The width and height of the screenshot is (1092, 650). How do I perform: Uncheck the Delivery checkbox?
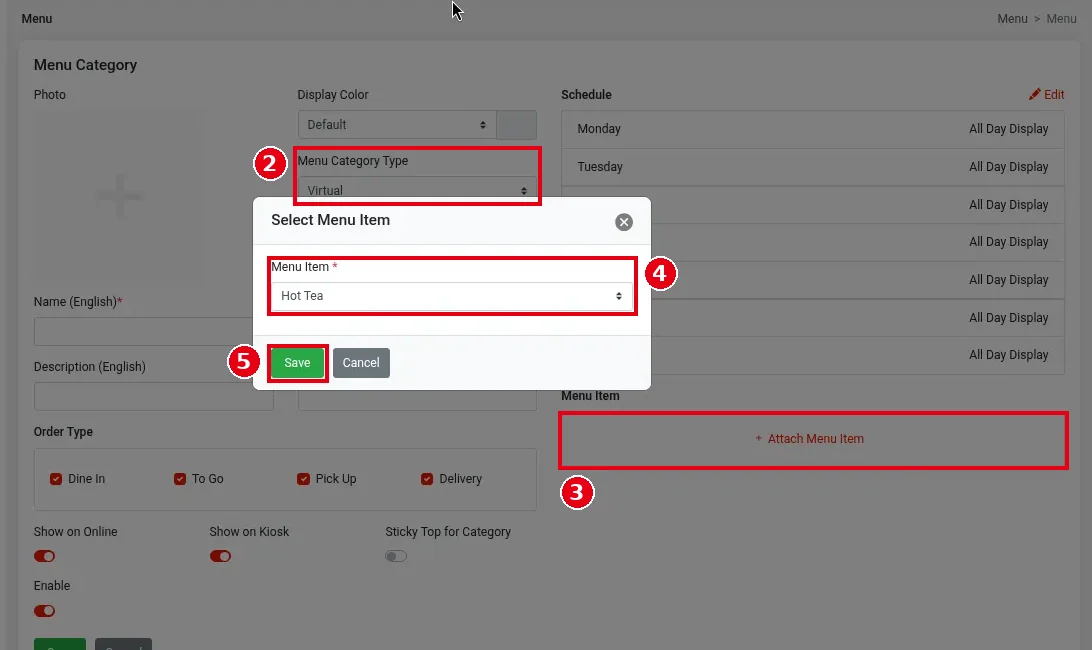click(427, 479)
